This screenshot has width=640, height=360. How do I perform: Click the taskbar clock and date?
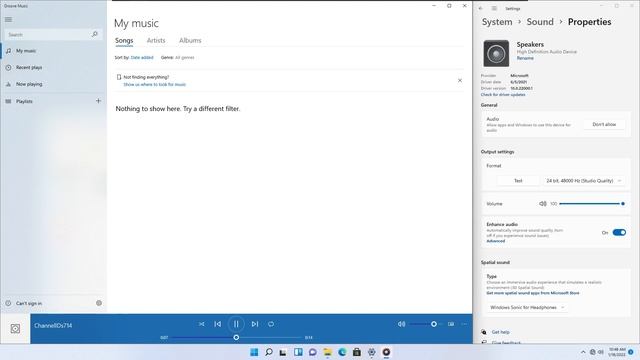click(x=617, y=352)
